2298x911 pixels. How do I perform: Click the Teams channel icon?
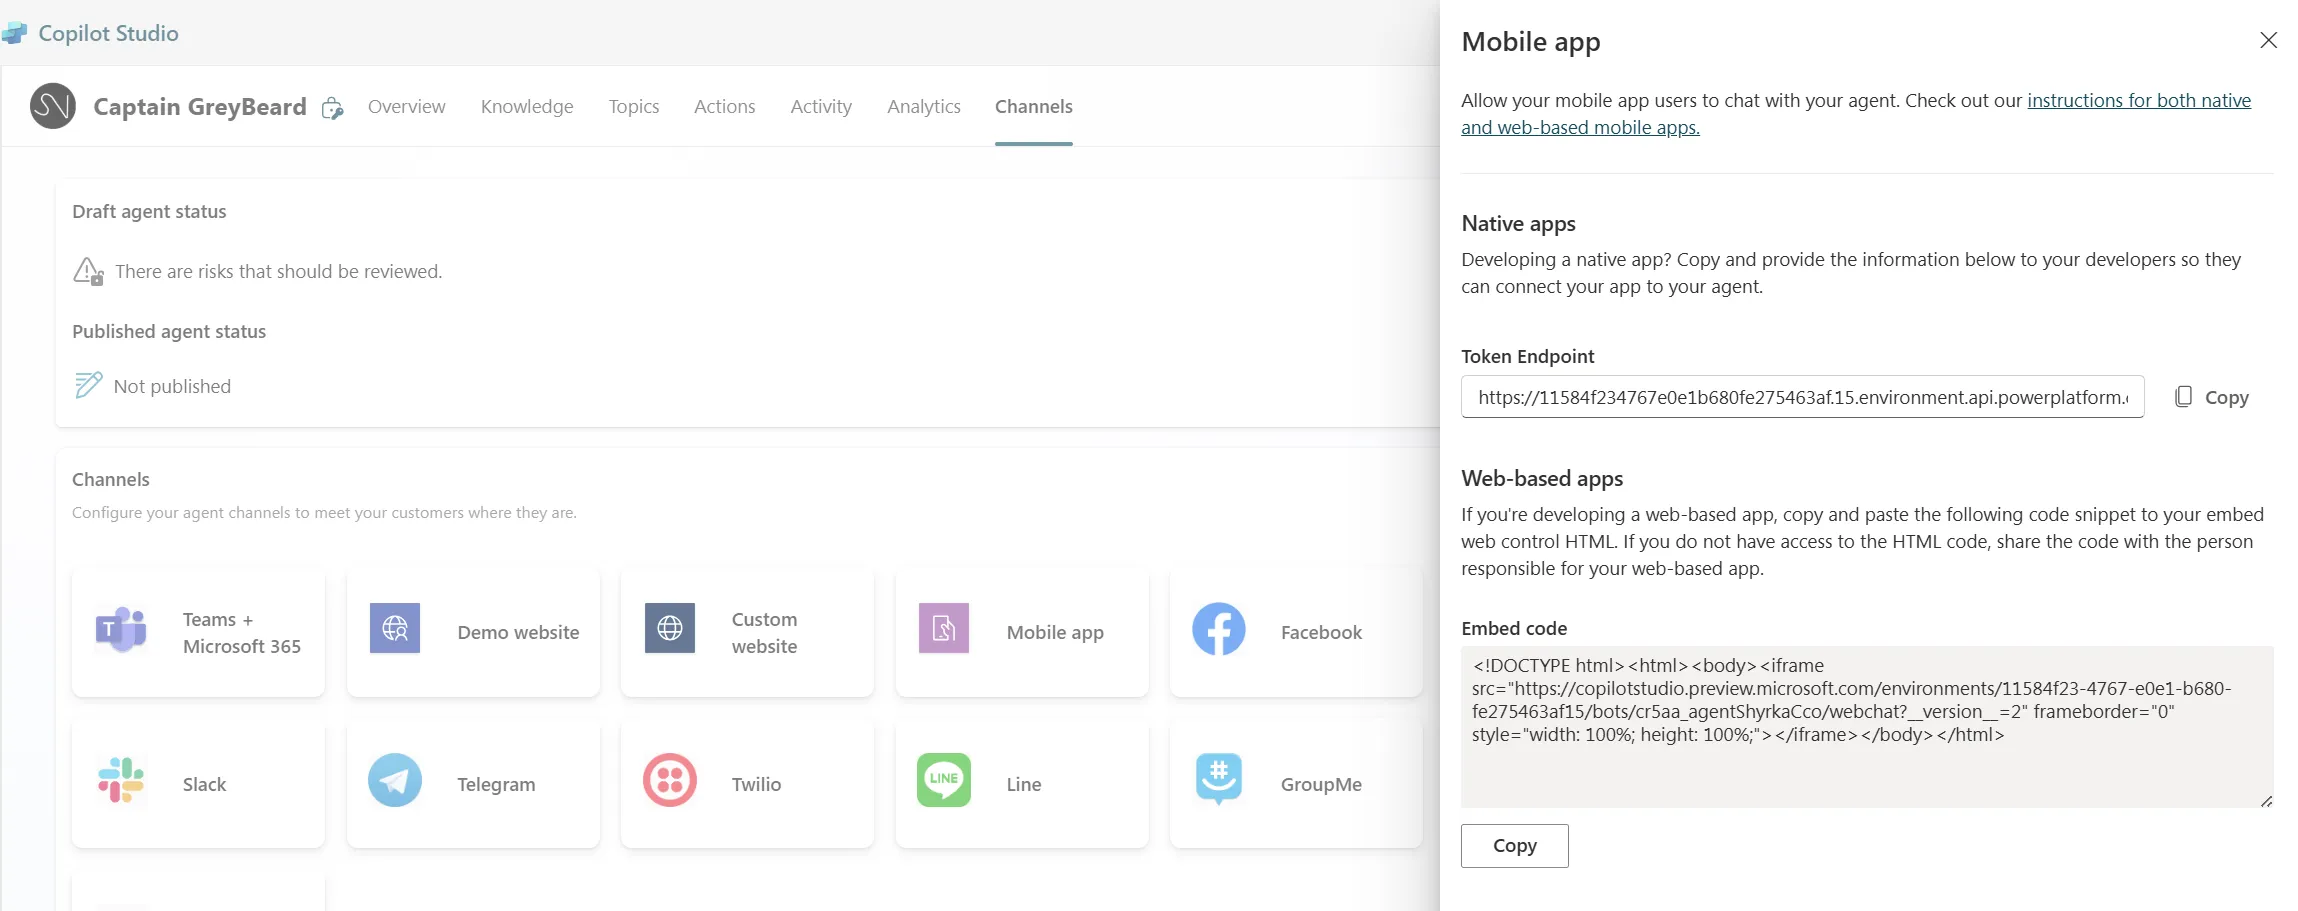121,629
